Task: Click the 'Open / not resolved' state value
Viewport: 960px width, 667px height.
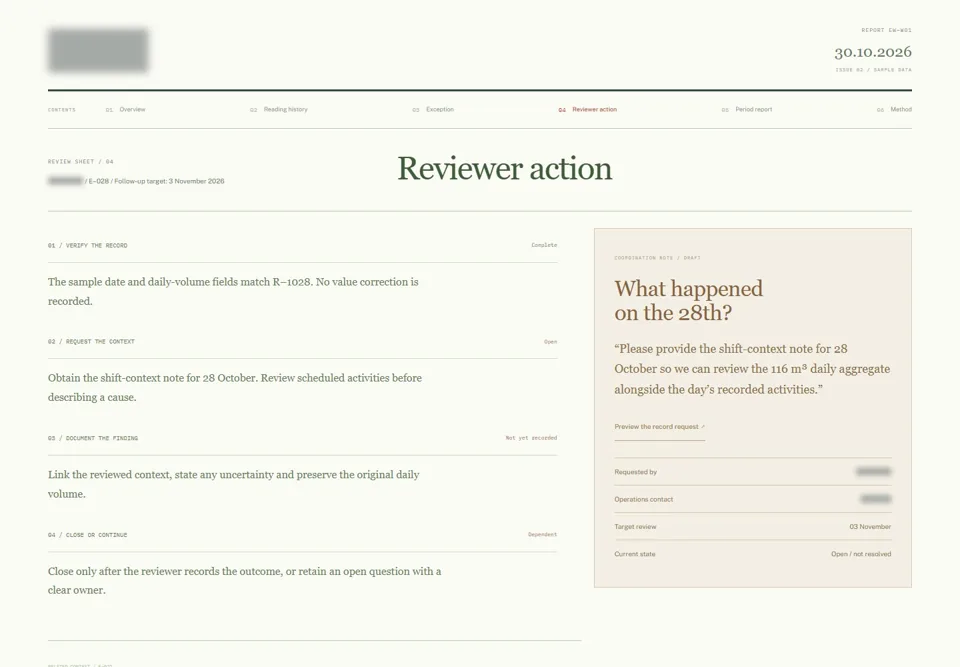Action: click(x=861, y=554)
